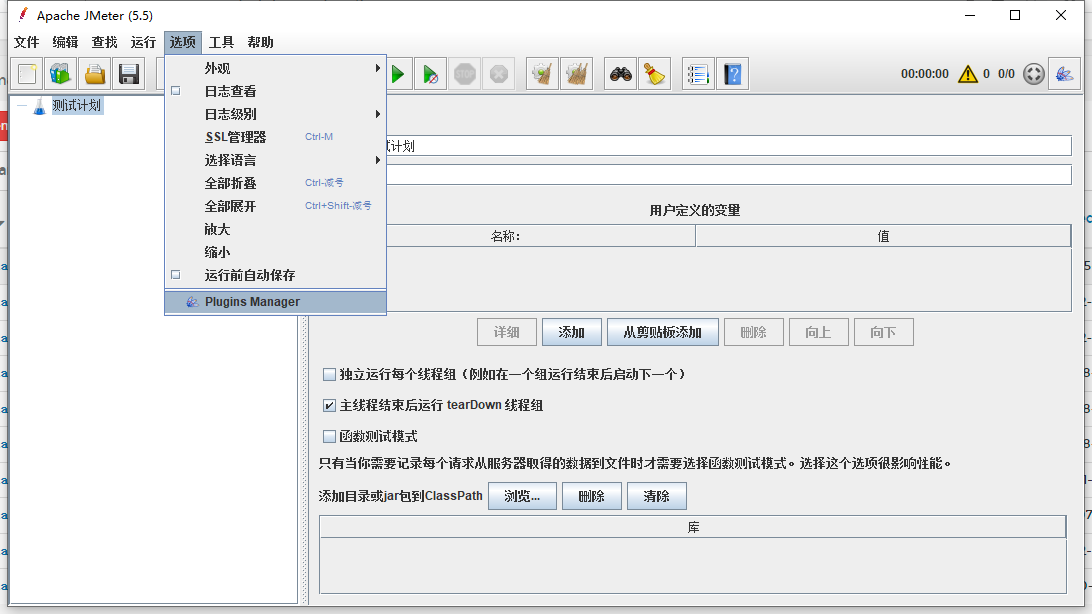Select the 测试计划 flask tree node
The width and height of the screenshot is (1092, 614).
tap(77, 106)
